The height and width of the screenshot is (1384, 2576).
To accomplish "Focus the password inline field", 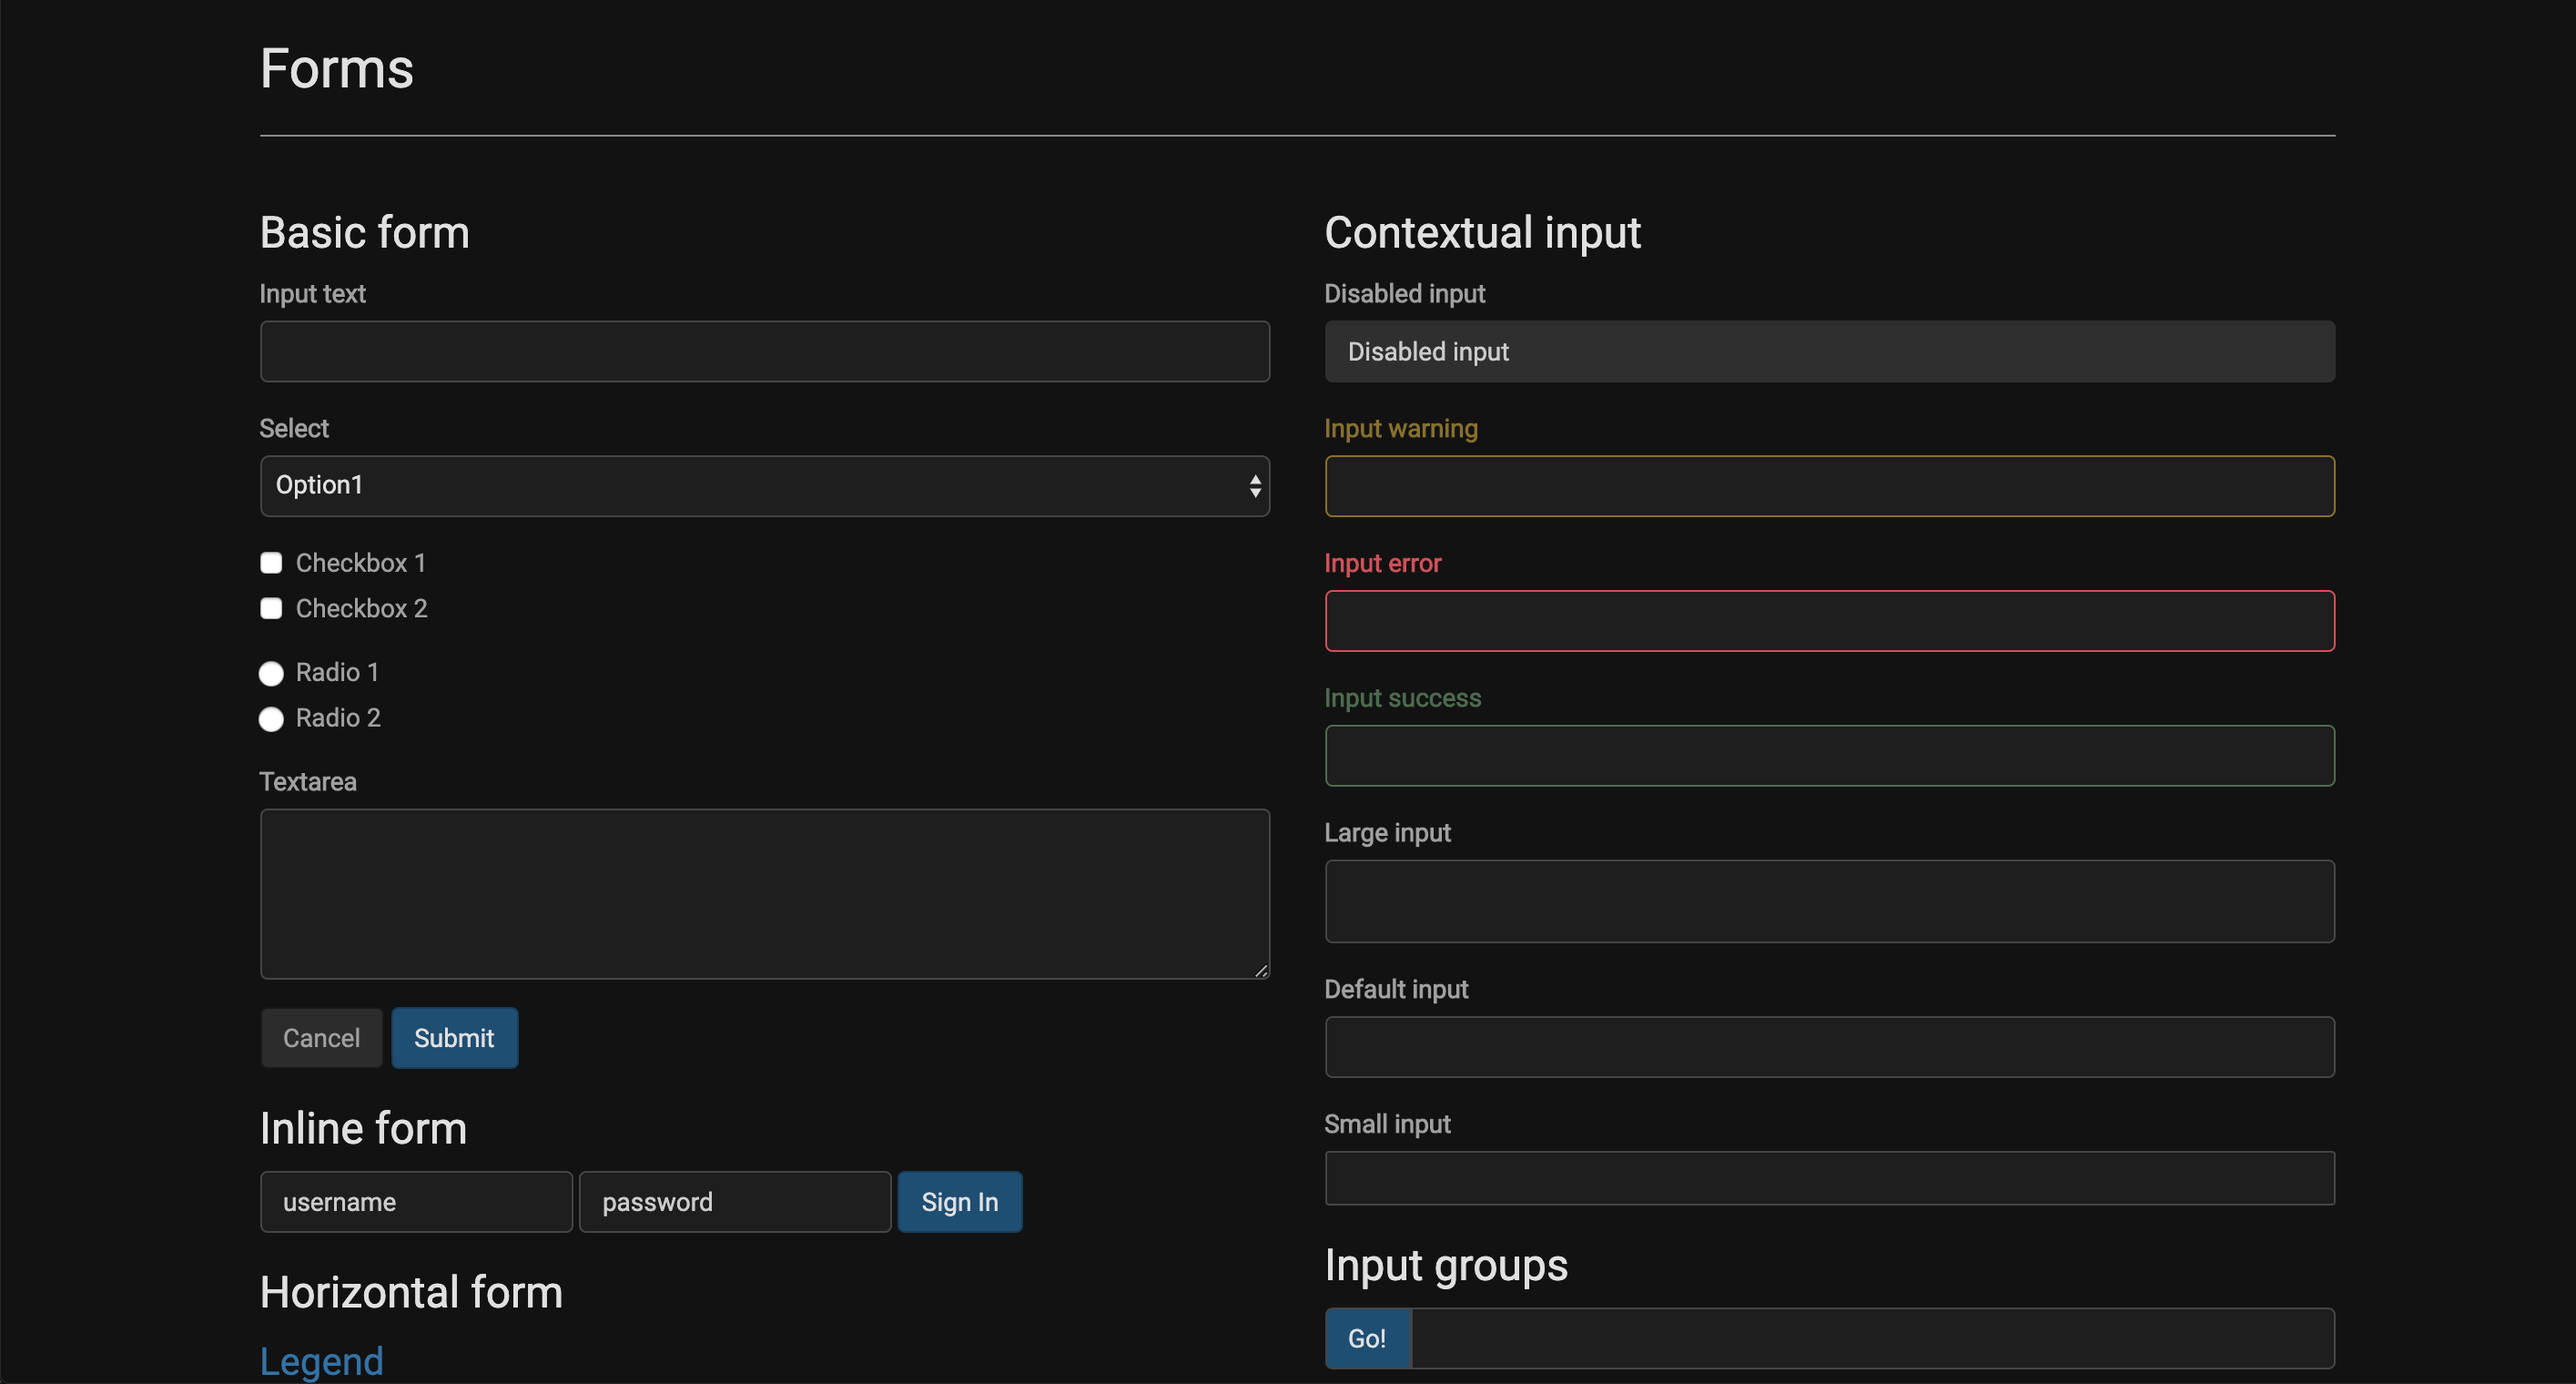I will click(x=735, y=1202).
